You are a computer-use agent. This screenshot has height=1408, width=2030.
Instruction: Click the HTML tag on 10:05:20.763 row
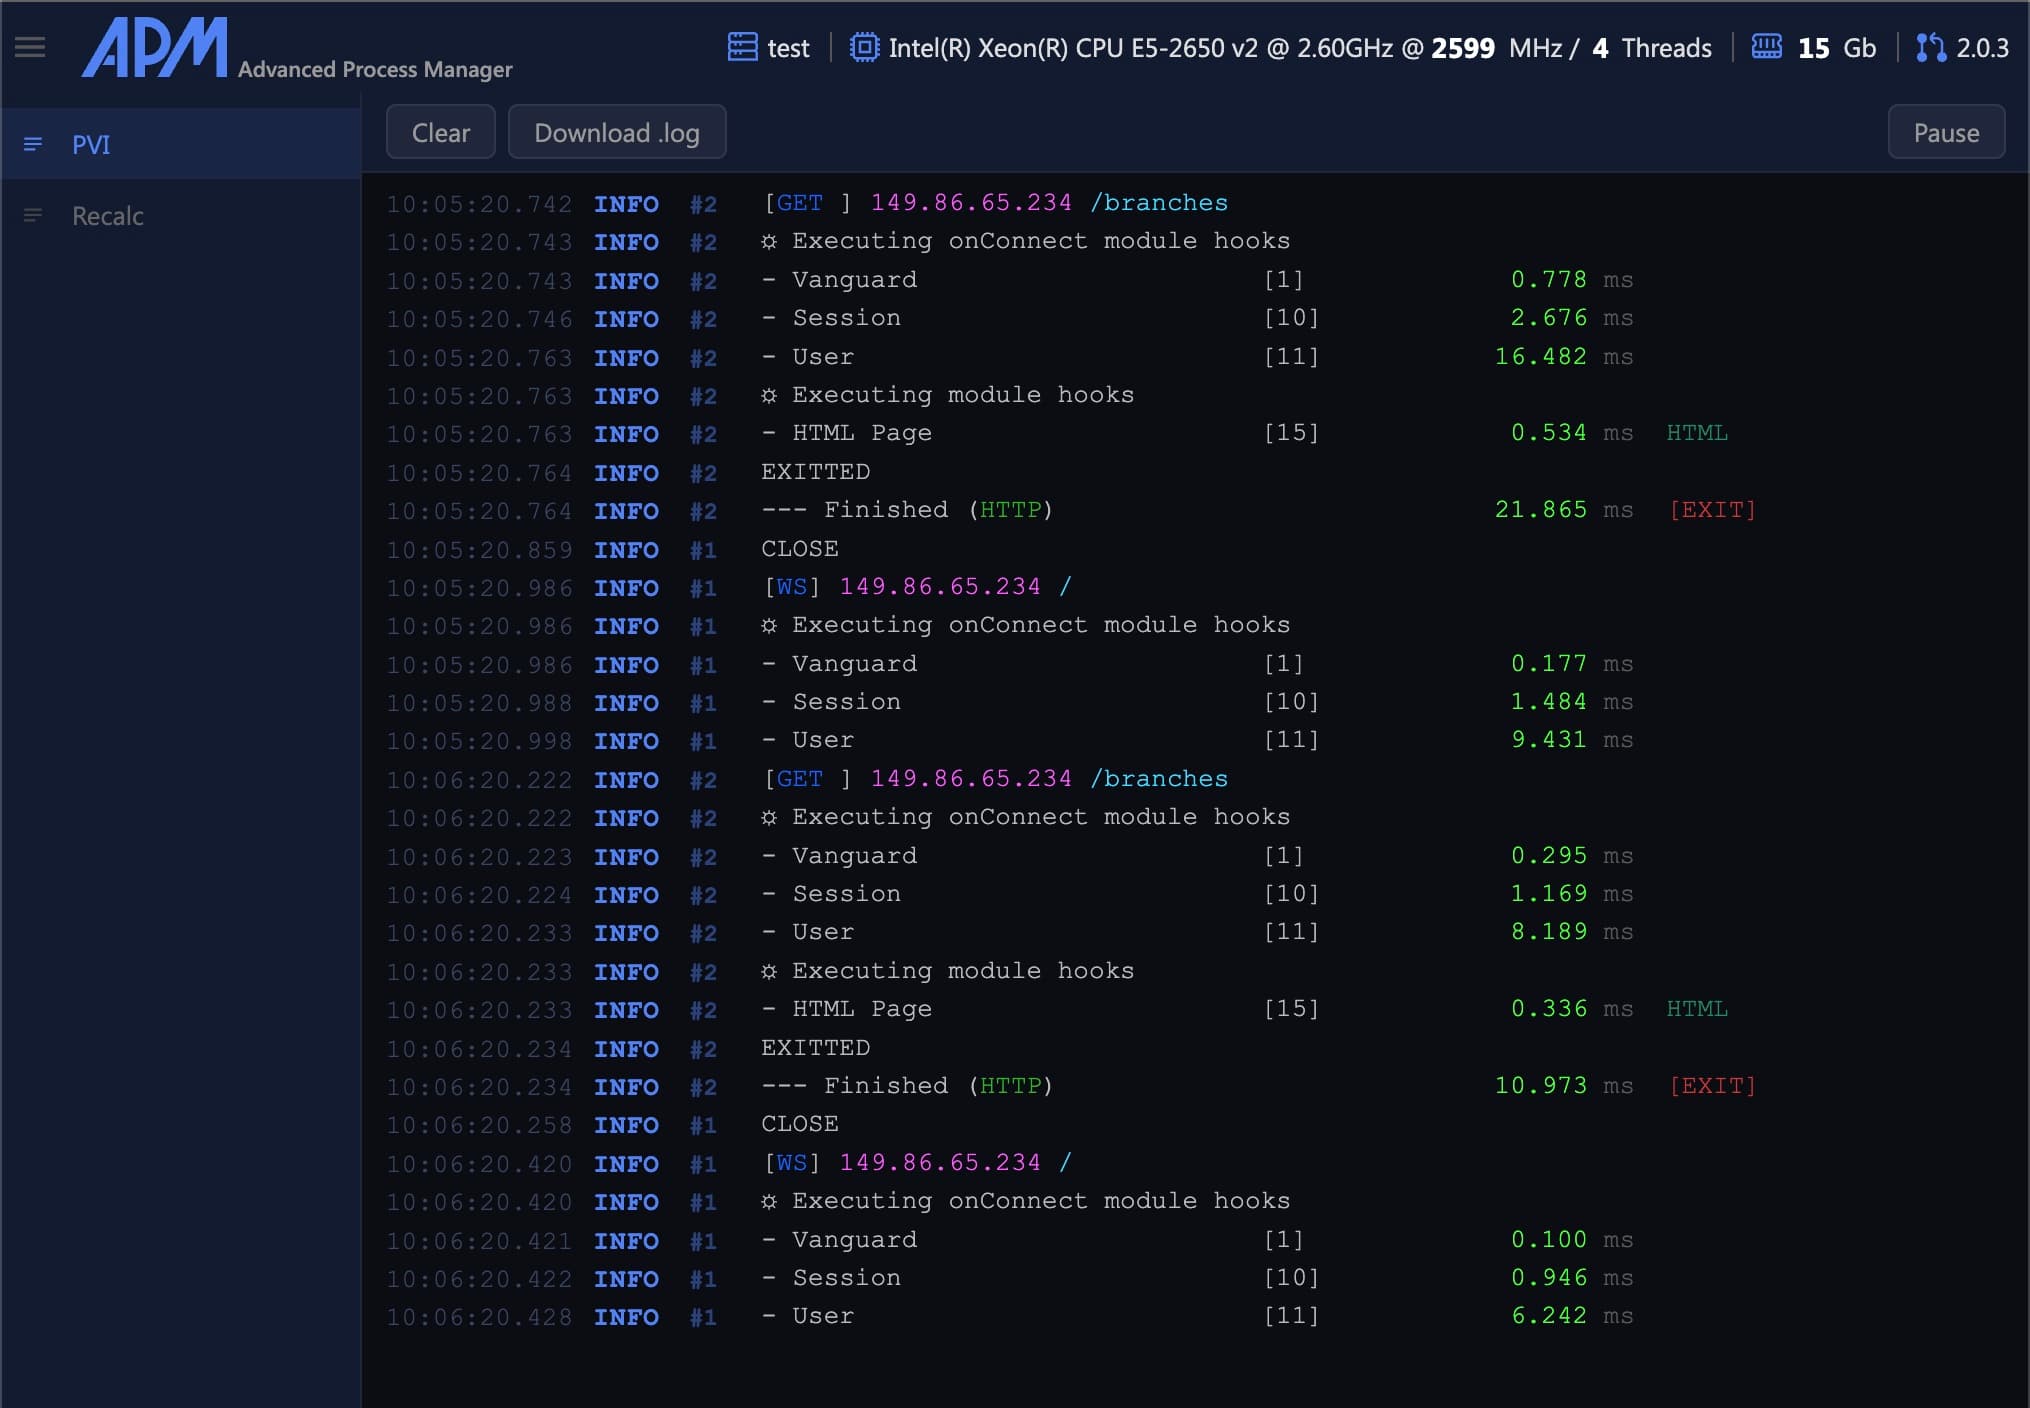pos(1697,433)
